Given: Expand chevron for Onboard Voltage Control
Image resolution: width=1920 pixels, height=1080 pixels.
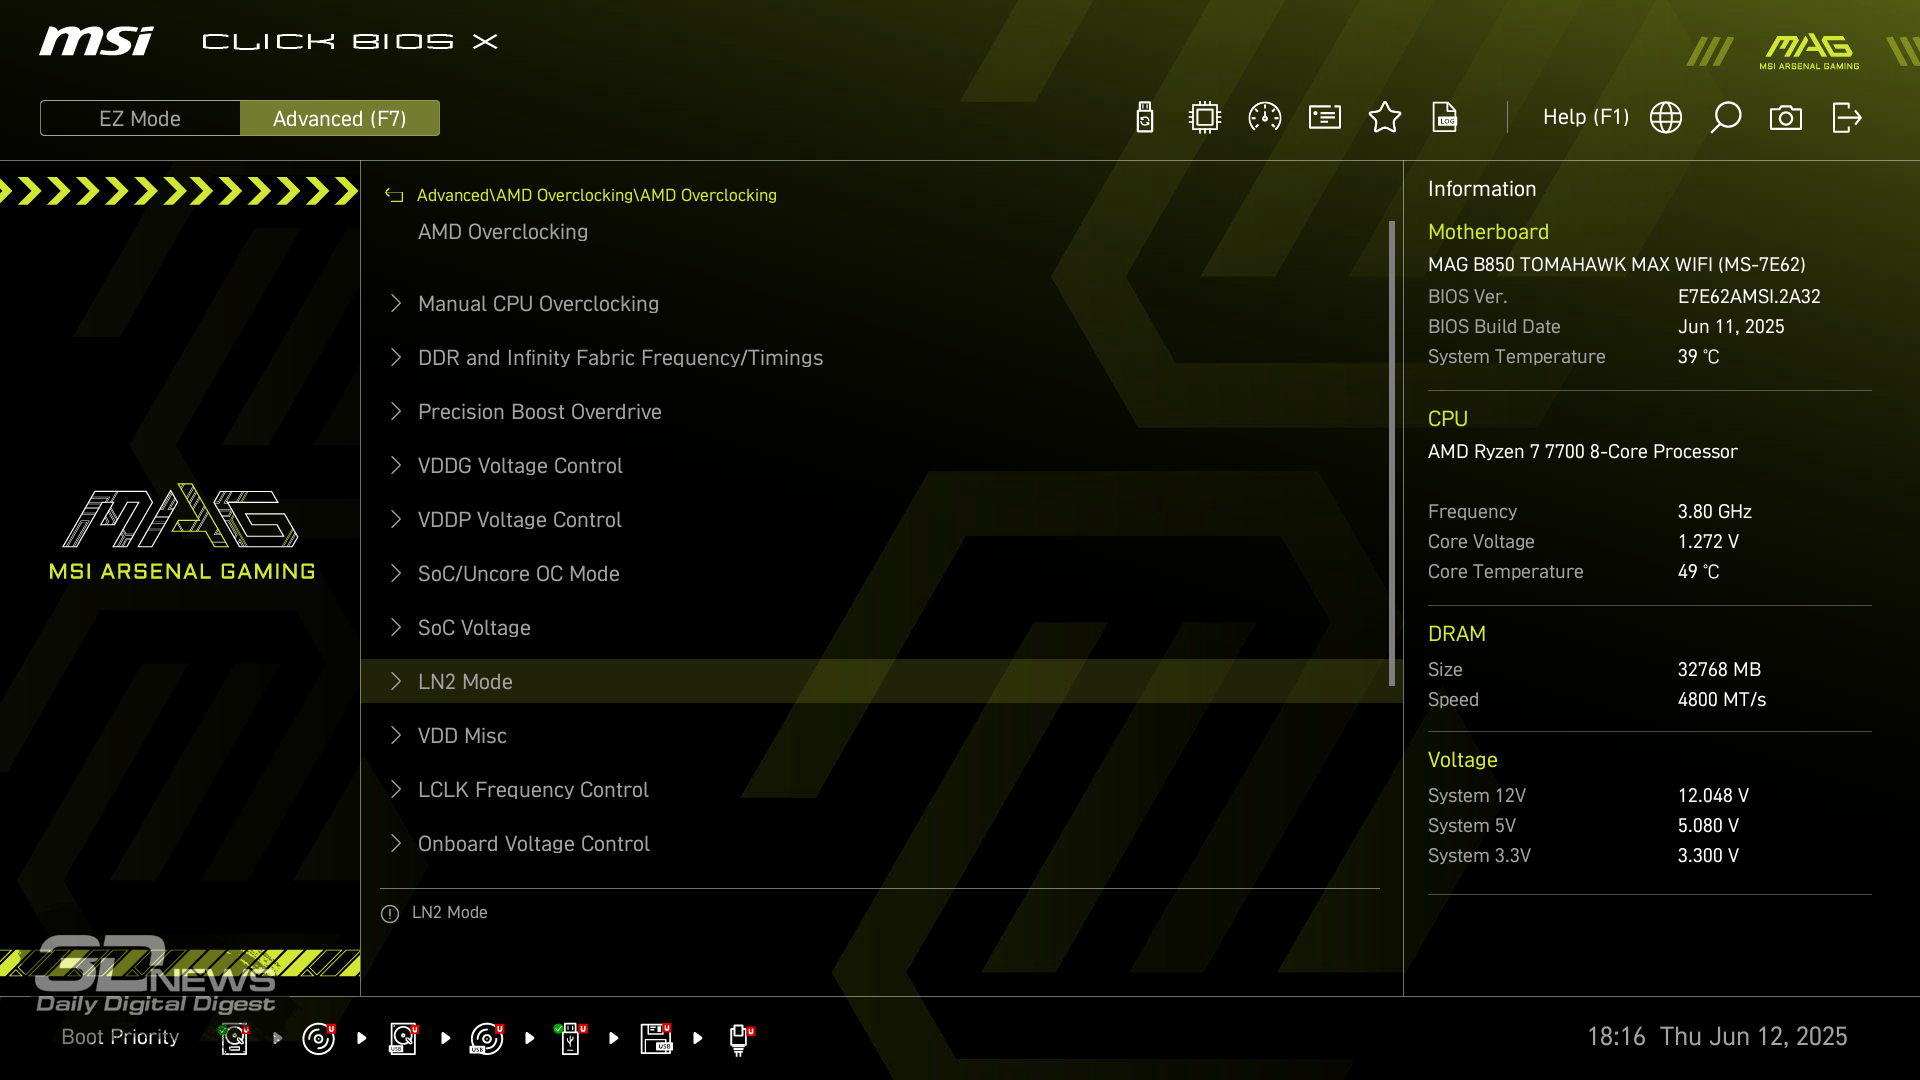Looking at the screenshot, I should (x=396, y=843).
